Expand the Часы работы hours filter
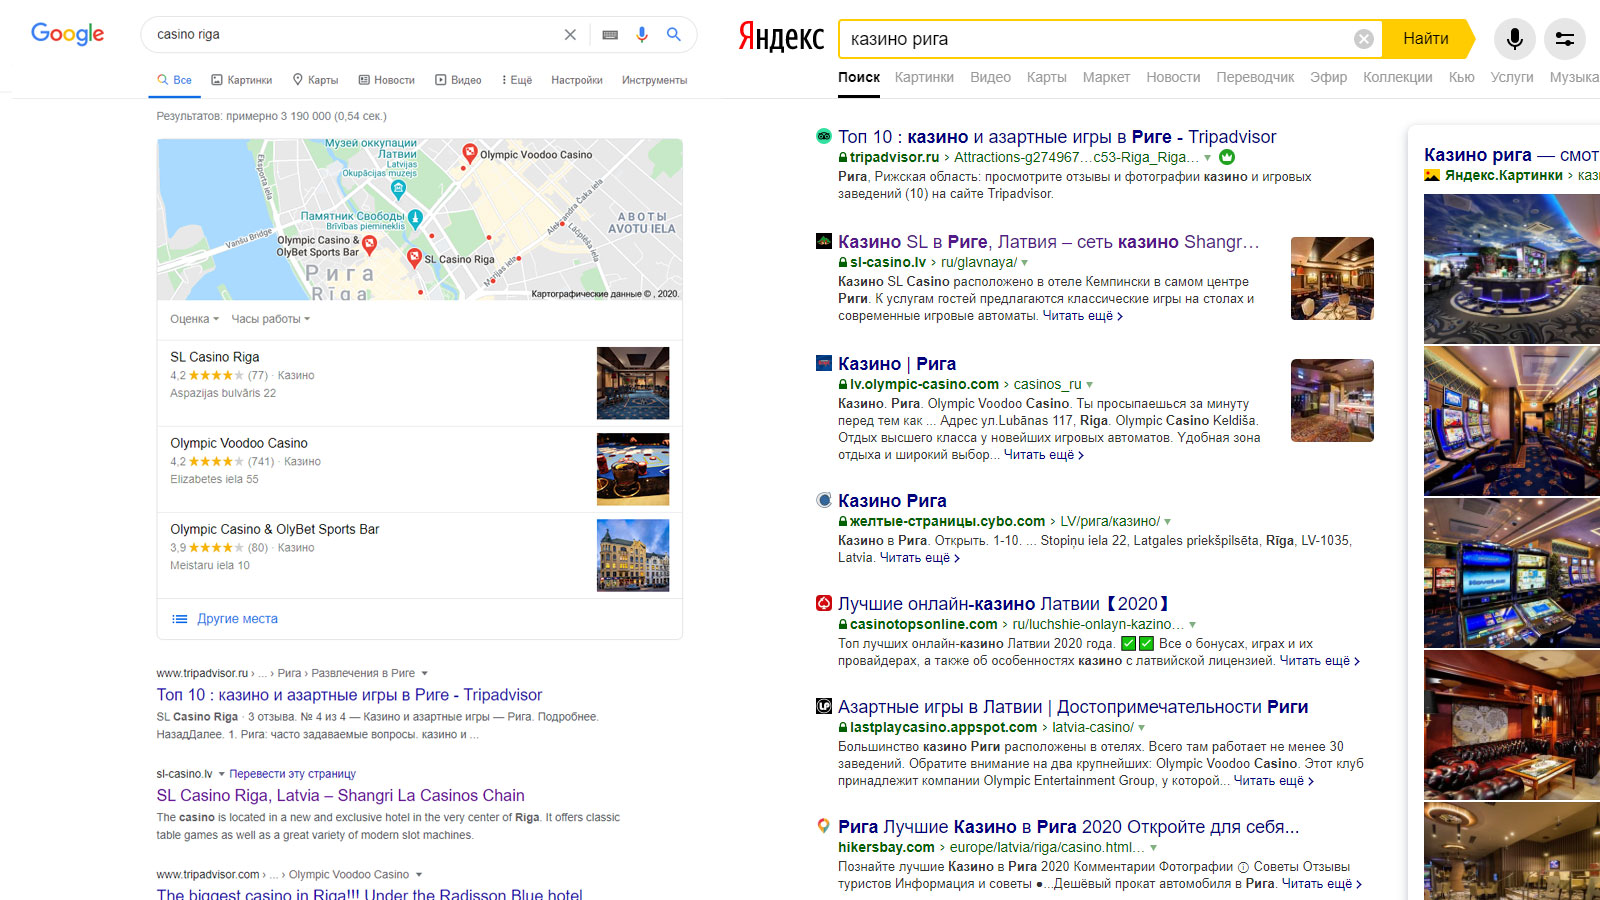Viewport: 1600px width, 900px height. (270, 319)
